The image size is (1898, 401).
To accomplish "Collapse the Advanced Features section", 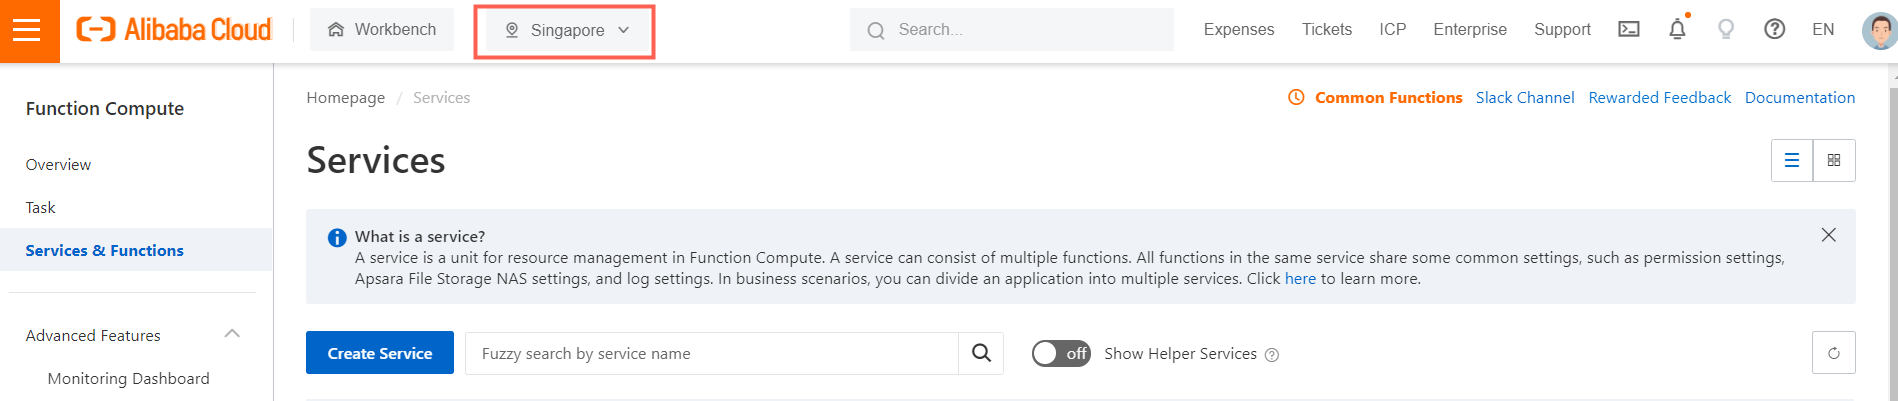I will click(232, 334).
